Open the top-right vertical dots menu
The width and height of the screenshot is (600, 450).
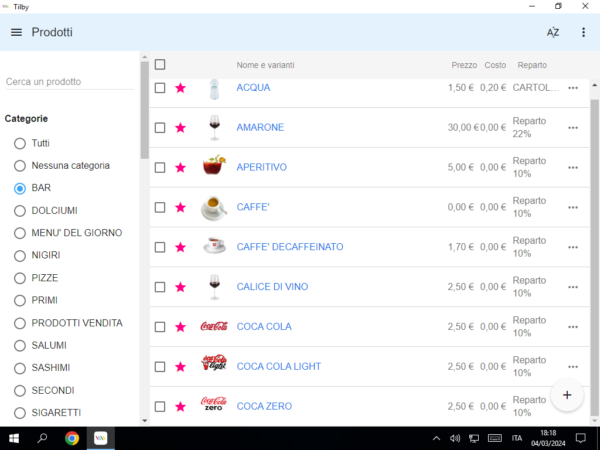coord(584,32)
